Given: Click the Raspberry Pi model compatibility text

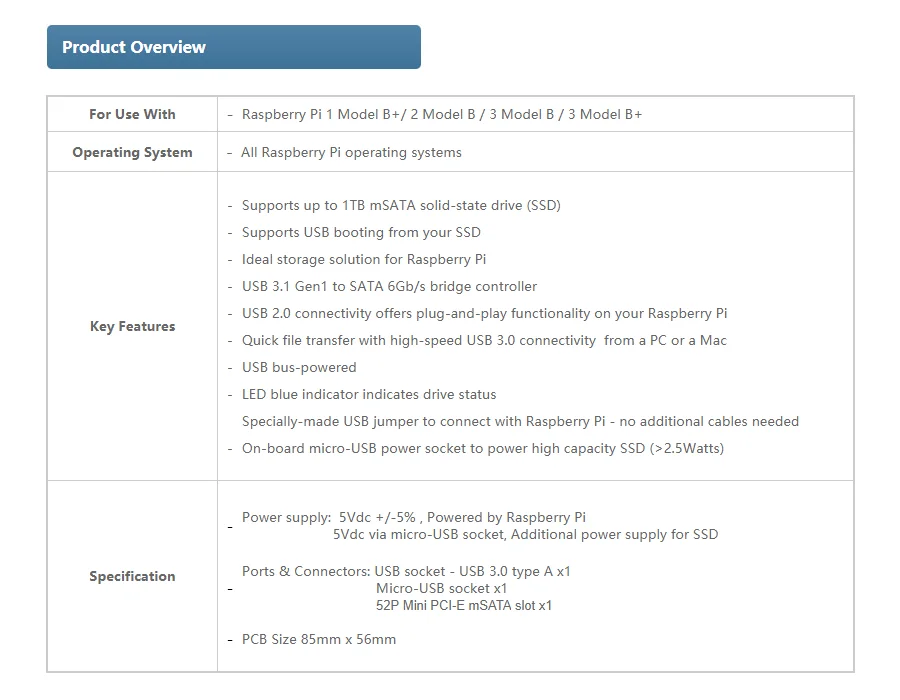Looking at the screenshot, I should coord(442,114).
